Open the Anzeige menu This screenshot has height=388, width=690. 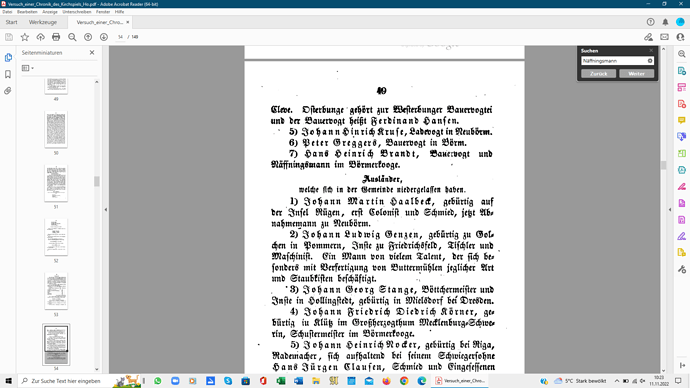pos(50,12)
